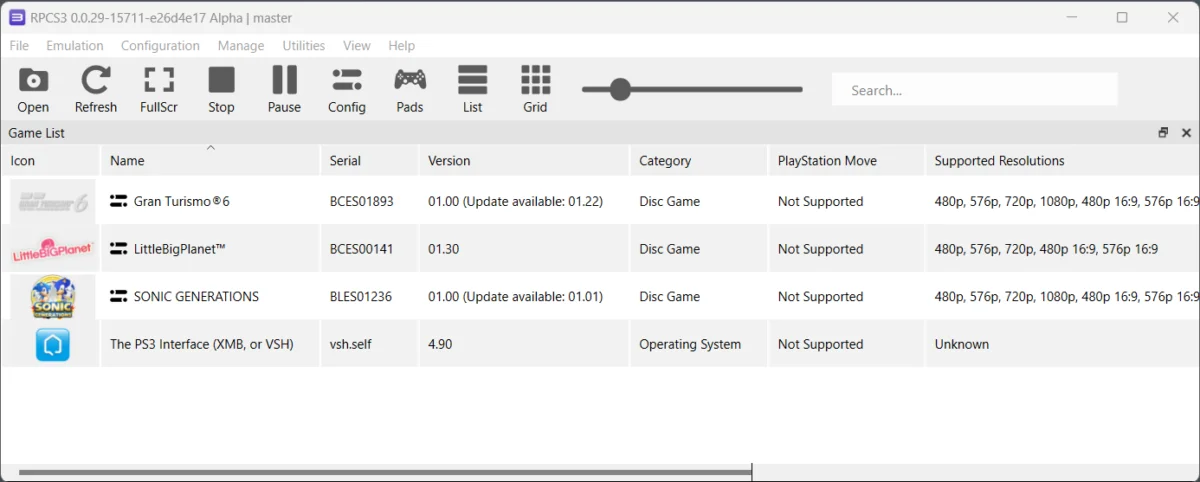This screenshot has width=1200, height=482.
Task: Click custom config icon beside SONIC GENERATIONS
Action: point(118,296)
